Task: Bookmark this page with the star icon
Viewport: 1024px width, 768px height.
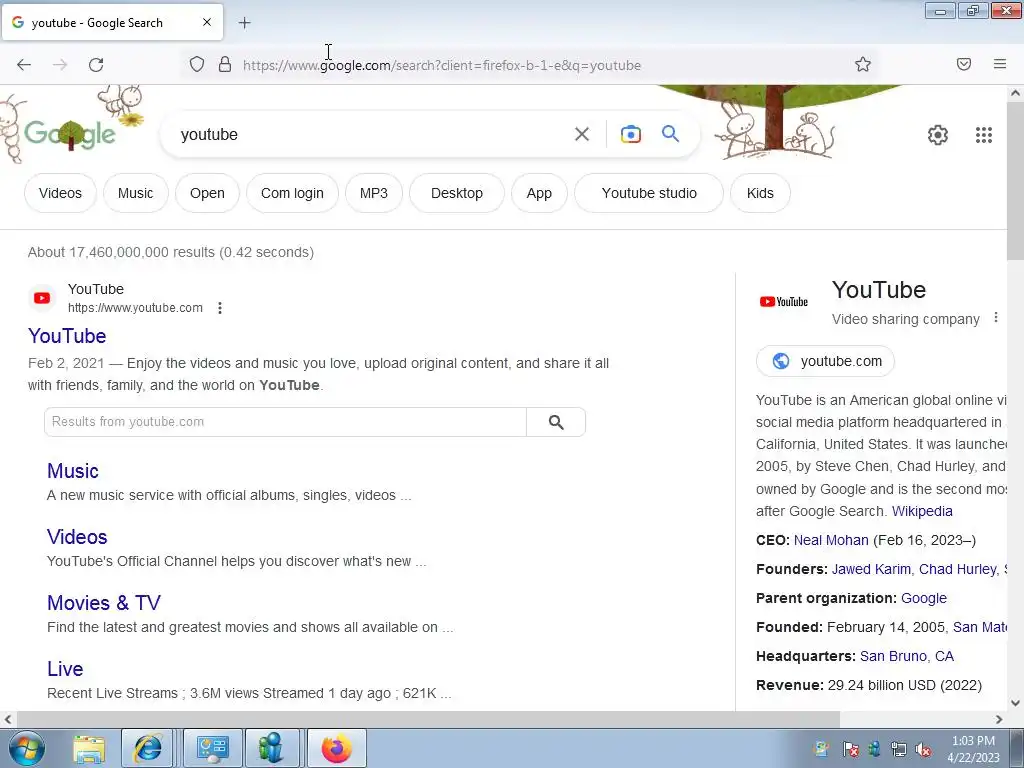Action: coord(863,64)
